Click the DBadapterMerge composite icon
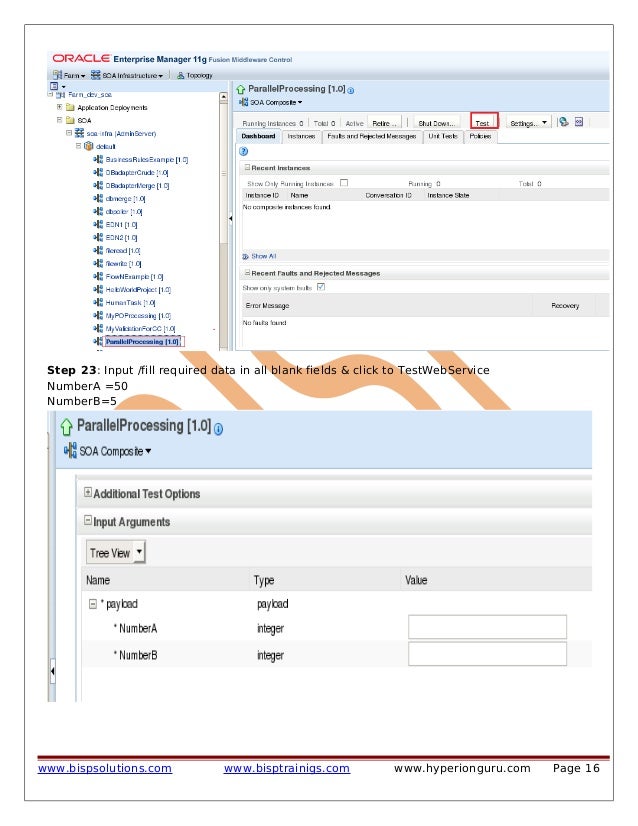This screenshot has height=826, width=638. pos(98,185)
